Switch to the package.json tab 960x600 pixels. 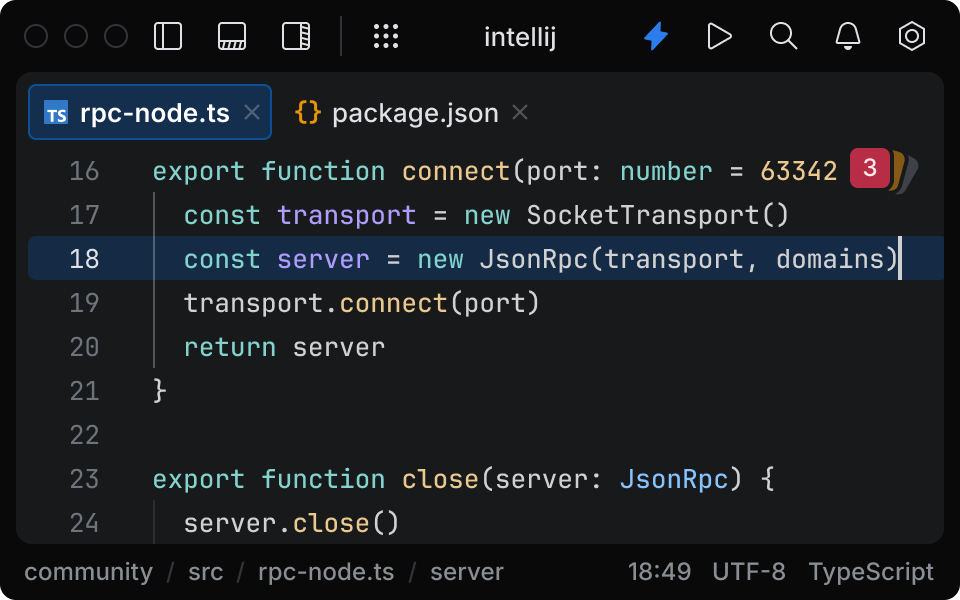416,112
